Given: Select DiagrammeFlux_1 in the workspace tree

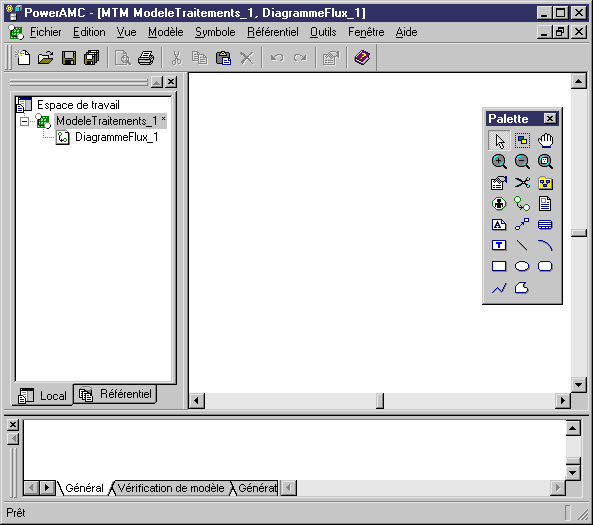Looking at the screenshot, I should coord(116,137).
